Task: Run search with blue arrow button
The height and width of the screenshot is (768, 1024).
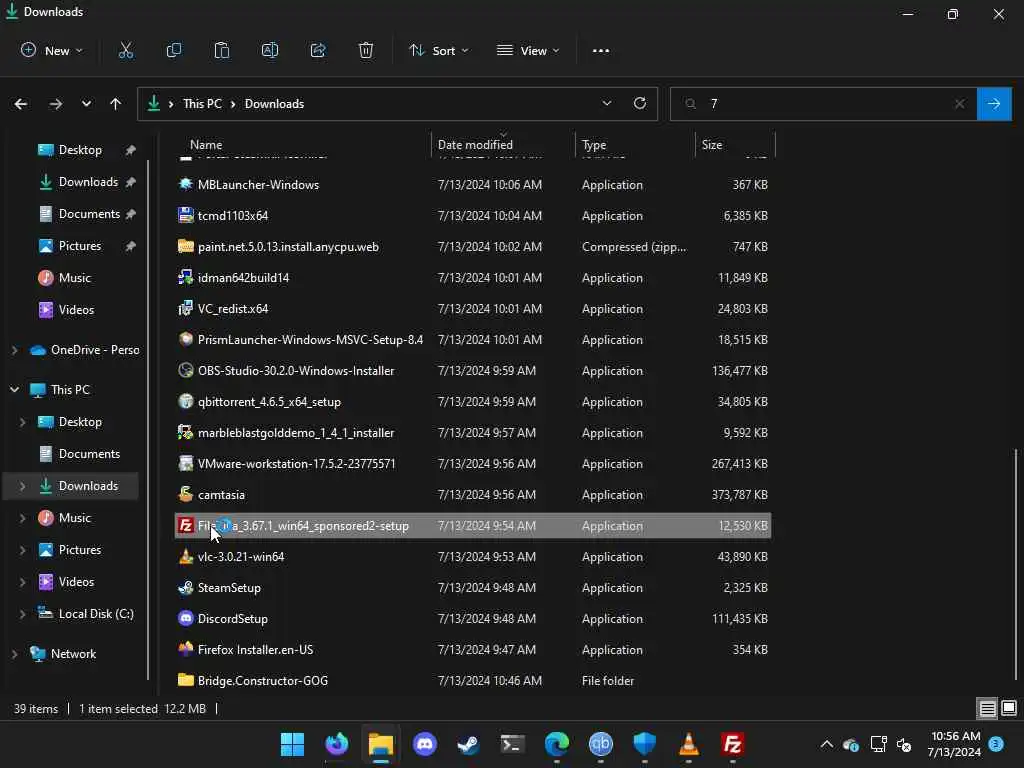Action: click(x=994, y=104)
